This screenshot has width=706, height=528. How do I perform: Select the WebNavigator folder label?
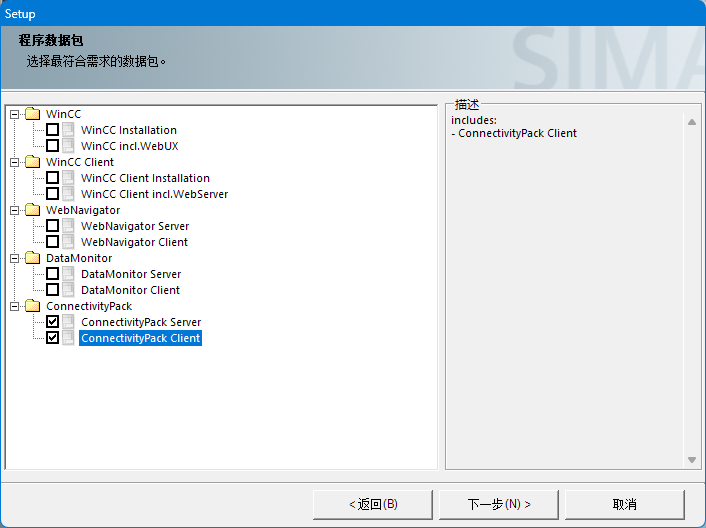tap(83, 210)
